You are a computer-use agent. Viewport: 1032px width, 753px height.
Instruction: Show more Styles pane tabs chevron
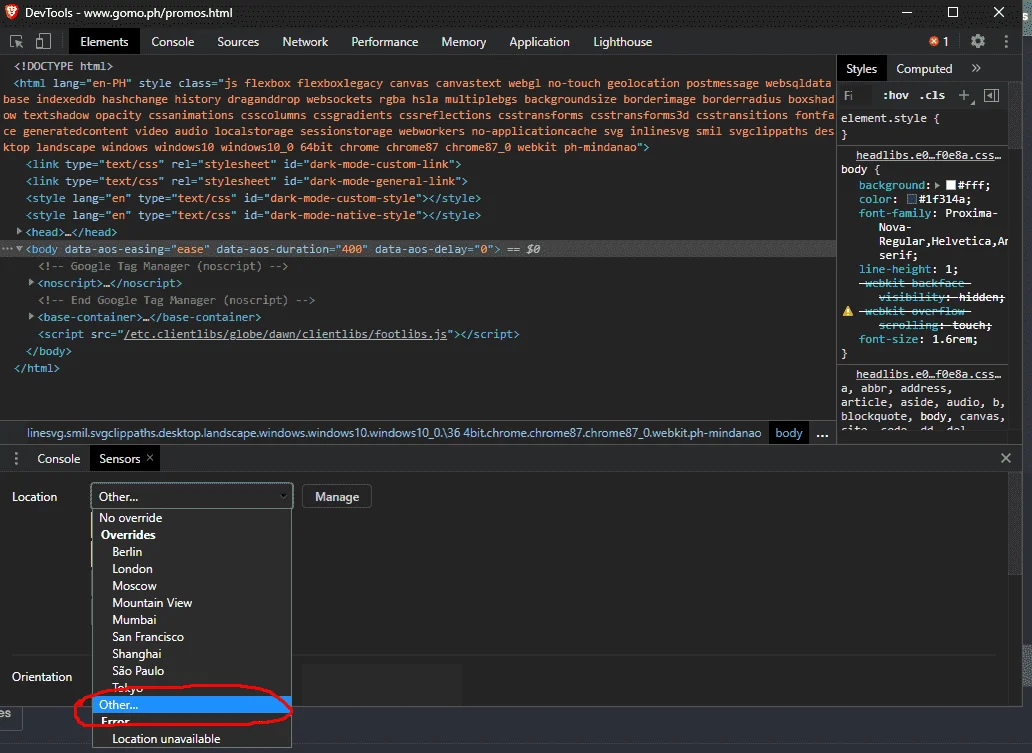(x=976, y=68)
